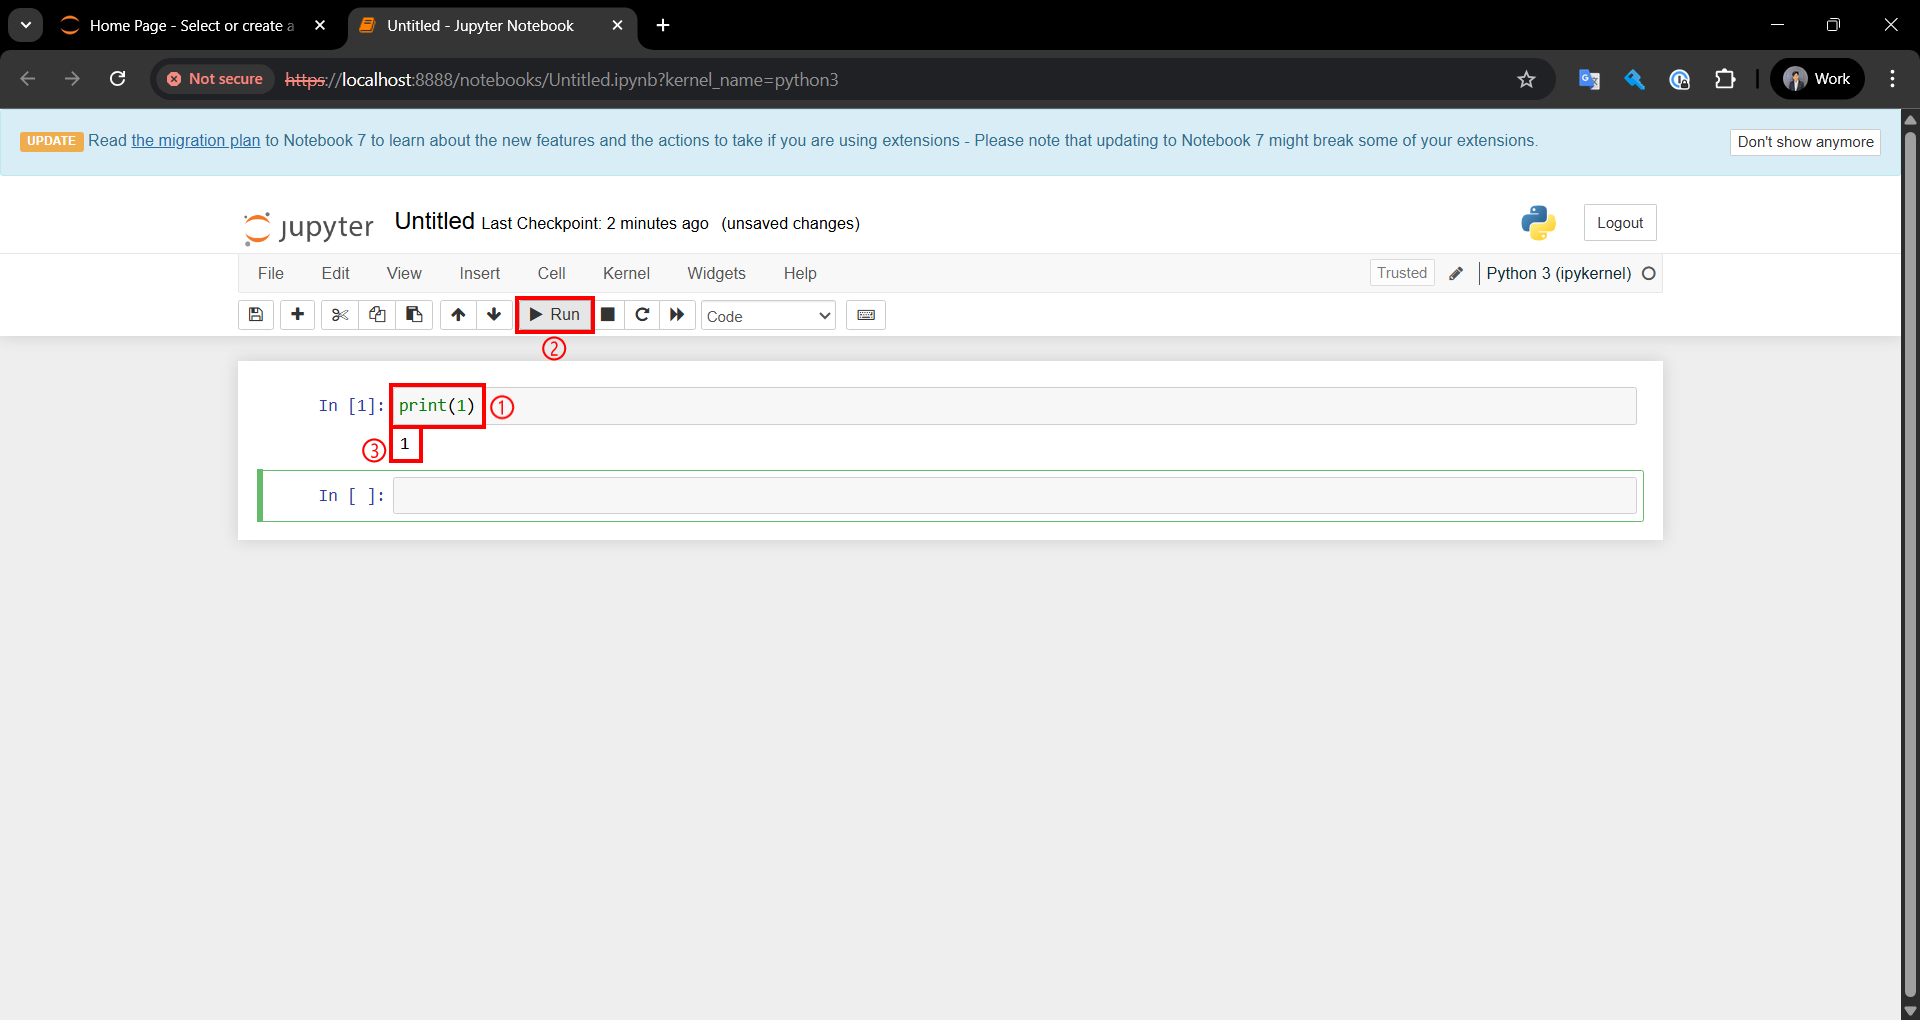Restart the kernel using the circular arrow icon
1920x1020 pixels.
click(642, 315)
